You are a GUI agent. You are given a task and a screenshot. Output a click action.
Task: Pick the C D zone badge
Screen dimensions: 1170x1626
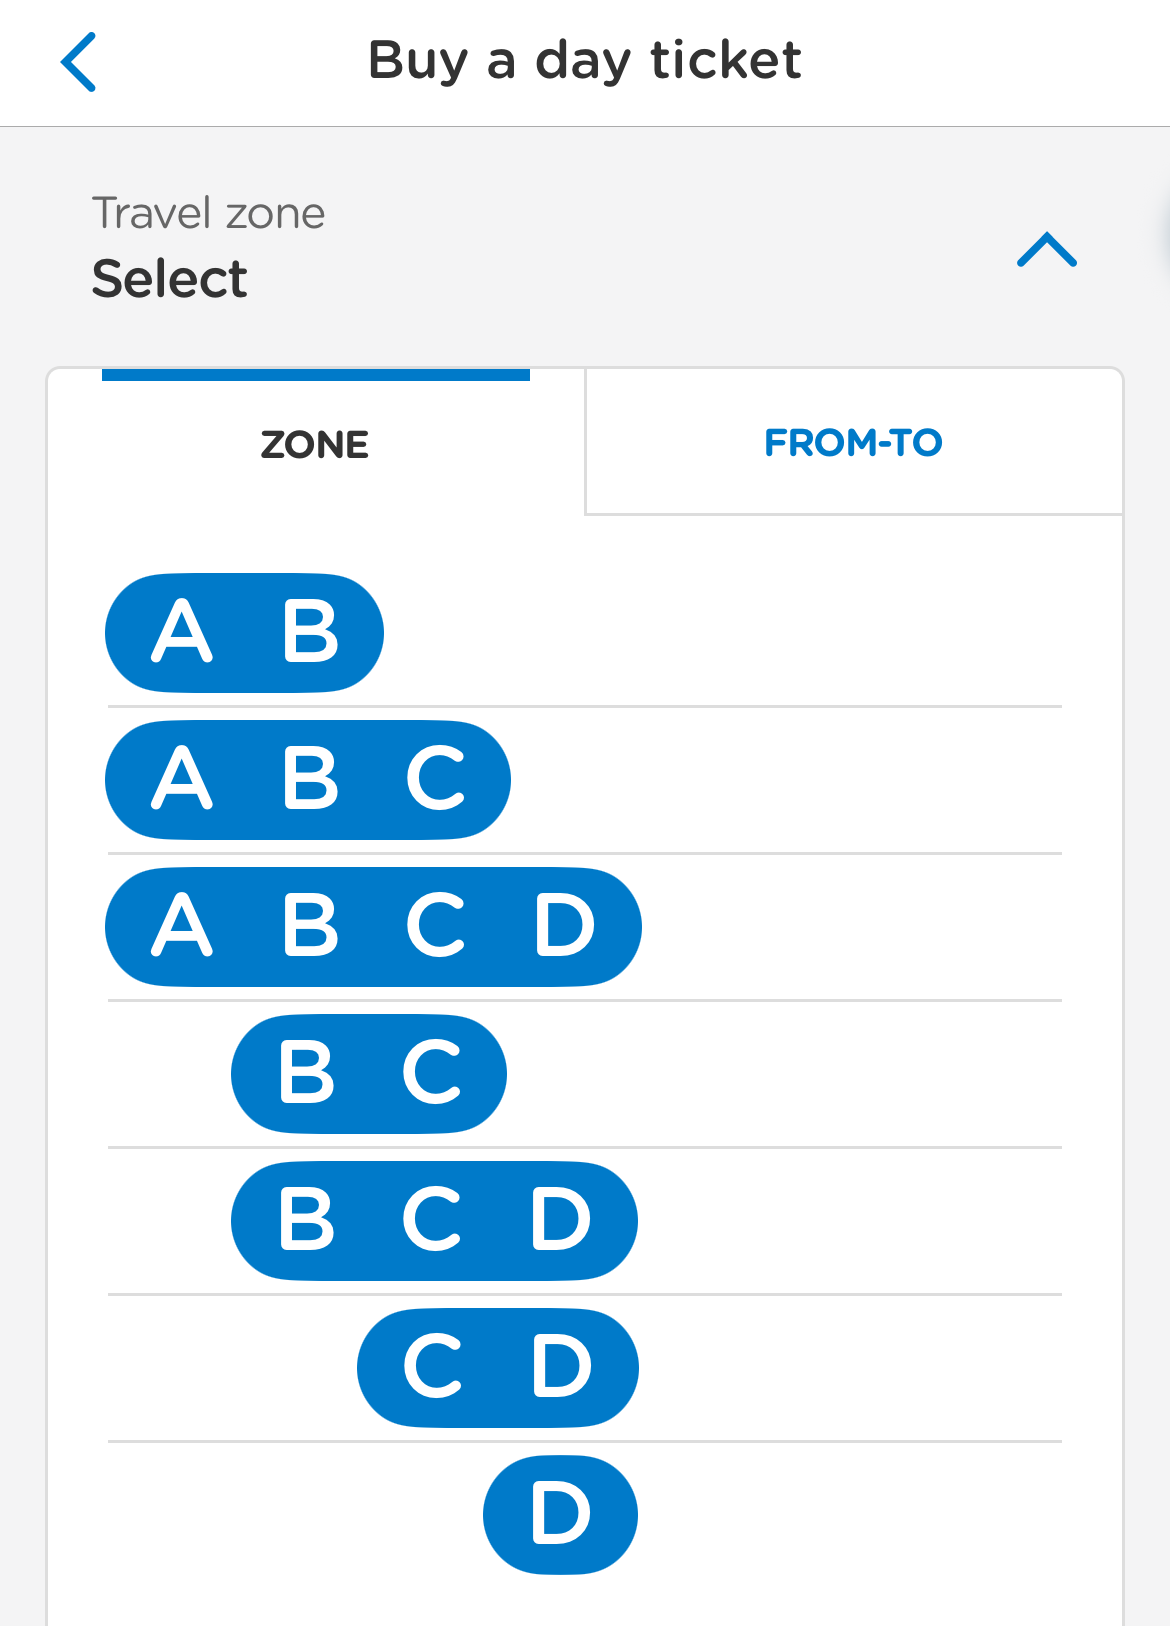(x=497, y=1368)
